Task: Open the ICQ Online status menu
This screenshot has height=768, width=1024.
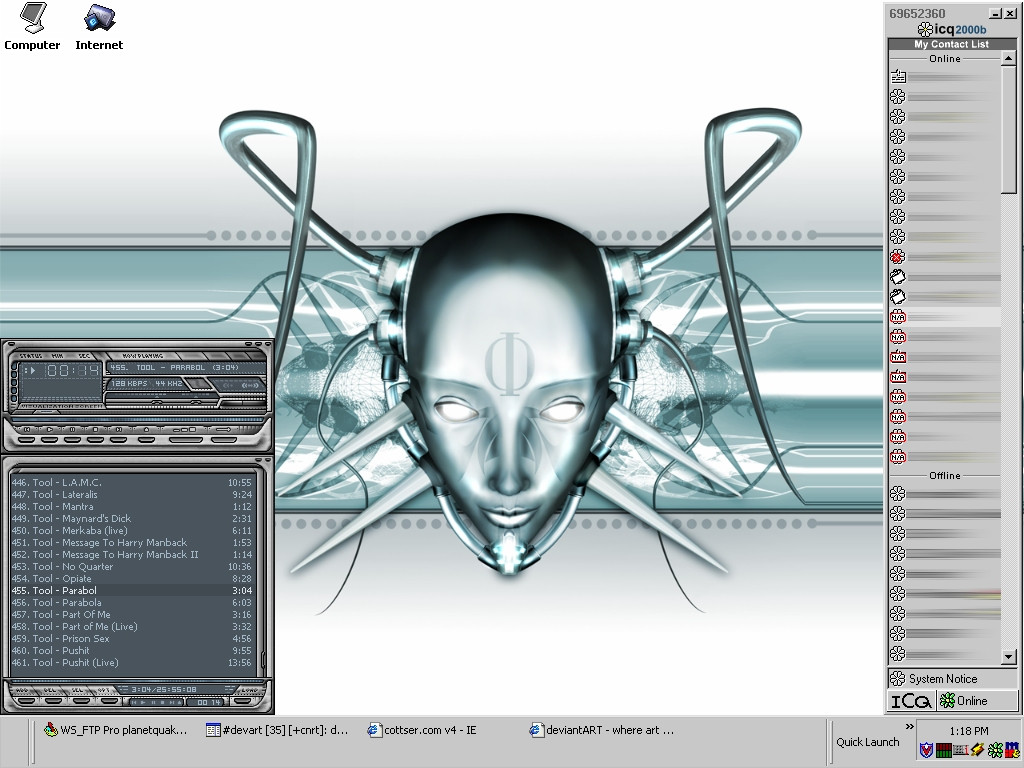Action: [976, 701]
